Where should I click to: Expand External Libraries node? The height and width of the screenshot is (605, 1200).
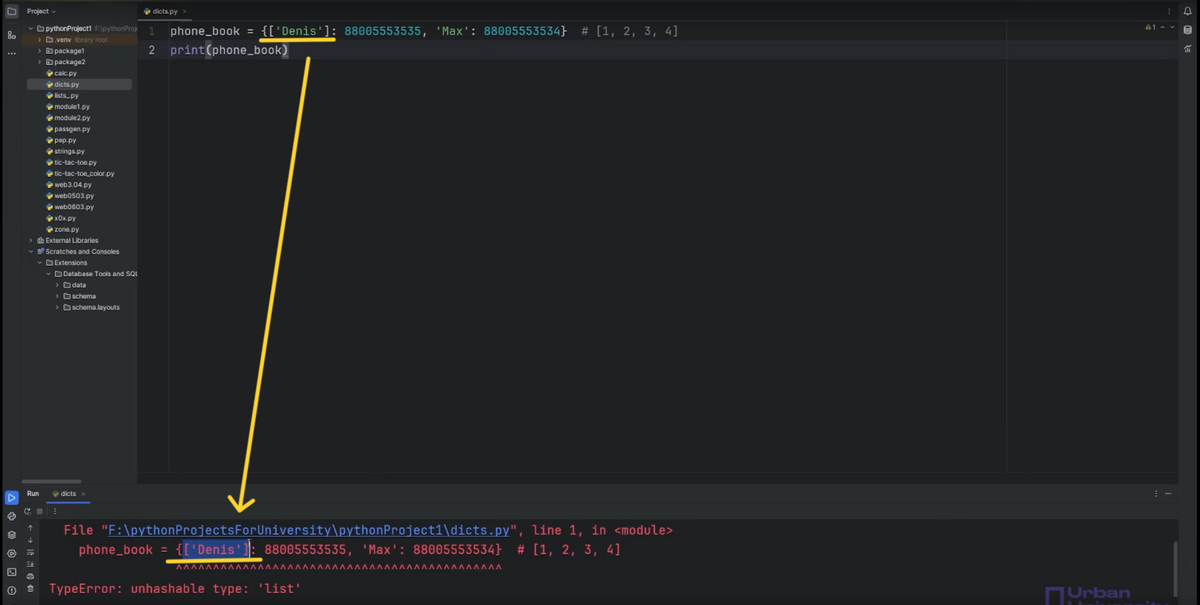31,240
